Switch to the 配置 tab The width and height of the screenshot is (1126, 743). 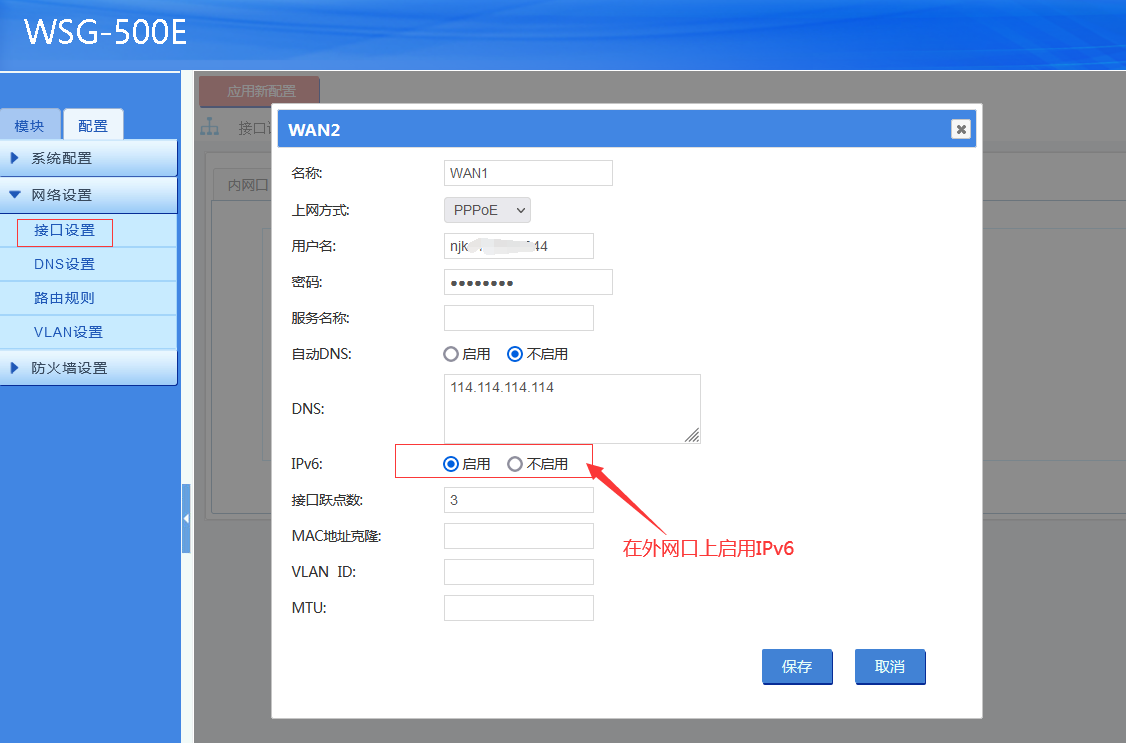click(93, 126)
